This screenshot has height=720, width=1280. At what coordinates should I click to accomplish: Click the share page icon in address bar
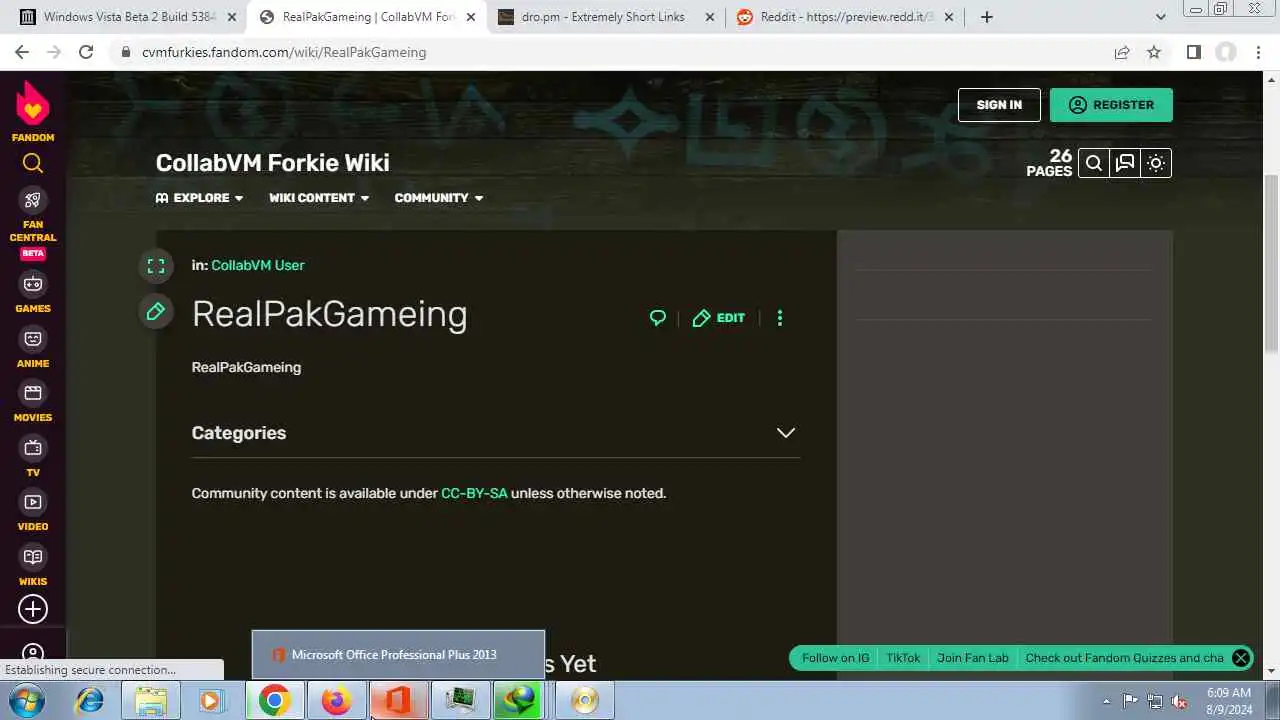[x=1122, y=52]
